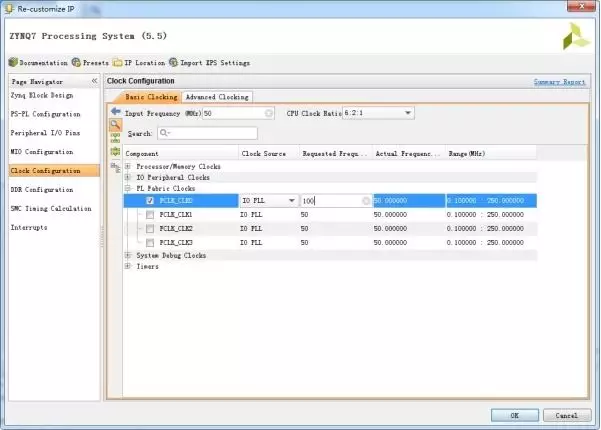Open the SMC Timing Calculation page
601x430 pixels.
click(51, 208)
